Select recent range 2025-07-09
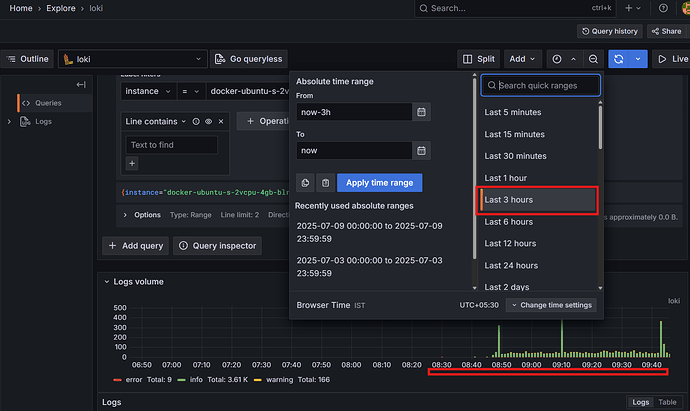The image size is (690, 411). (x=370, y=232)
